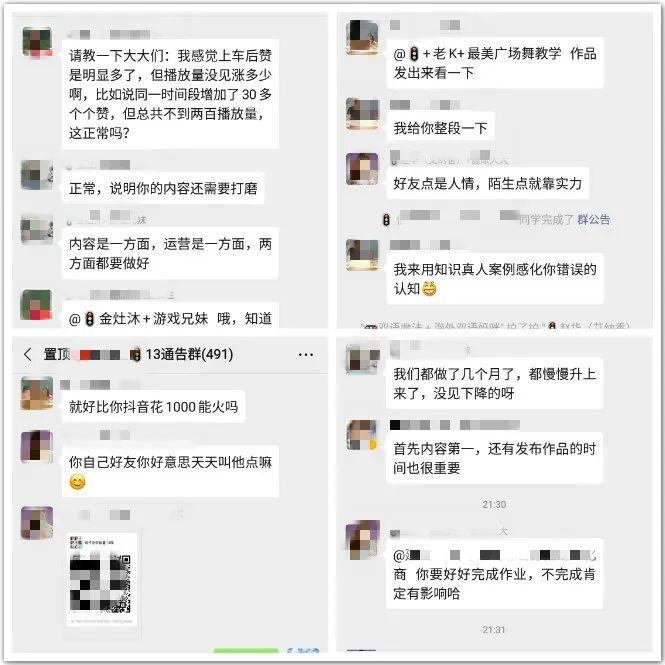Tap avatar next to 正常，说明你的内容还需要打磨
Viewport: 665px width, 665px height.
point(37,174)
